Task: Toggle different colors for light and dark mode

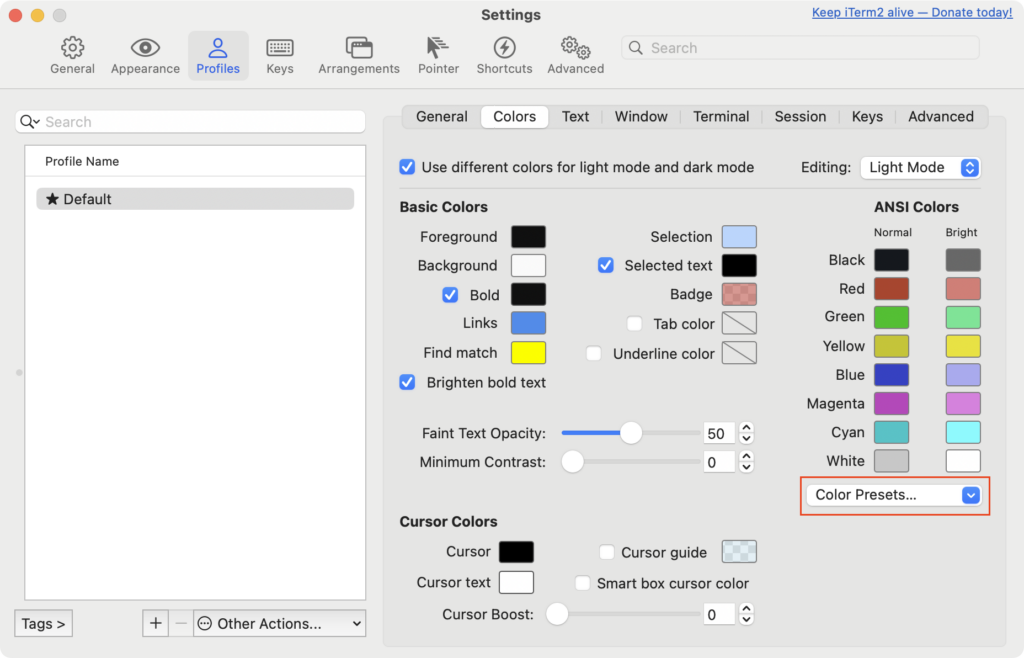Action: point(407,167)
